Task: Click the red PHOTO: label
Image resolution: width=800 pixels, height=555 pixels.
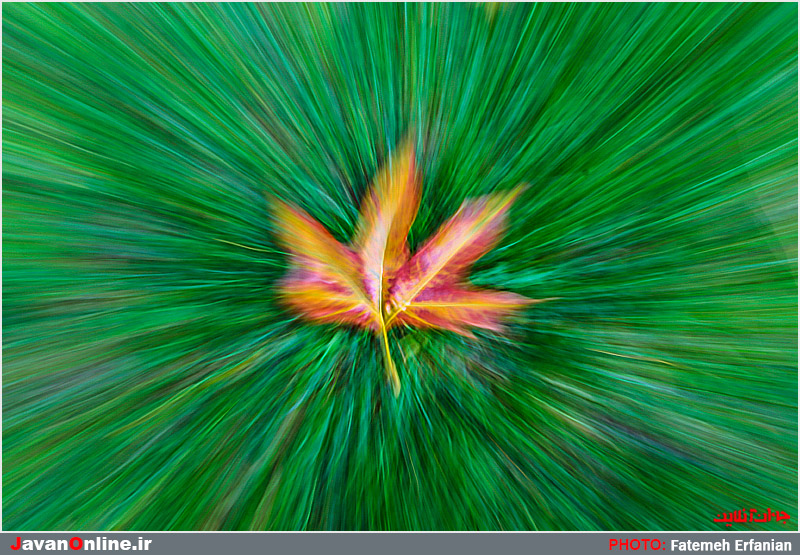Action: click(637, 545)
